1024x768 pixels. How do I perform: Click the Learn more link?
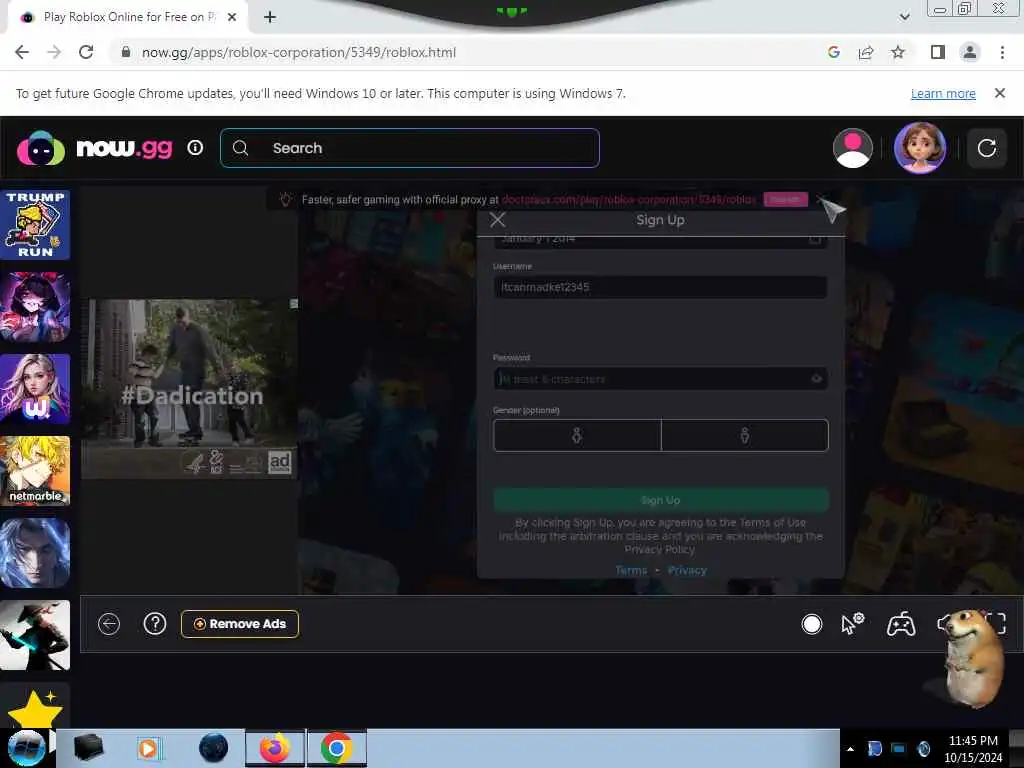coord(943,93)
